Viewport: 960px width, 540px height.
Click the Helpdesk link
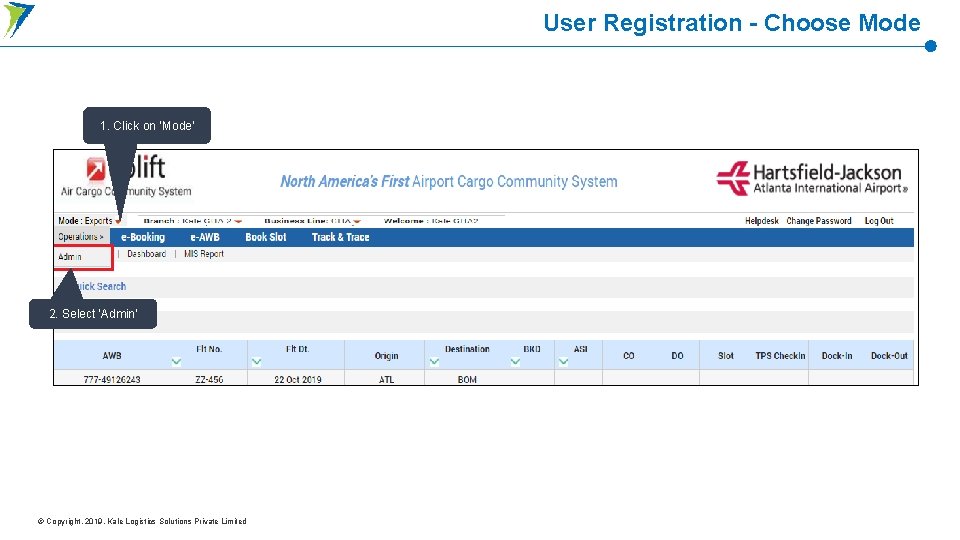click(x=762, y=220)
